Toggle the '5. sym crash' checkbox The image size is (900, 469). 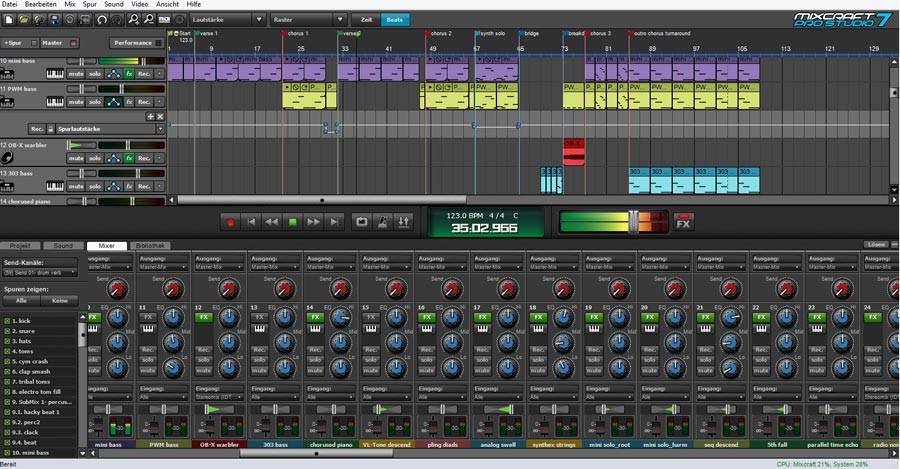[x=7, y=361]
